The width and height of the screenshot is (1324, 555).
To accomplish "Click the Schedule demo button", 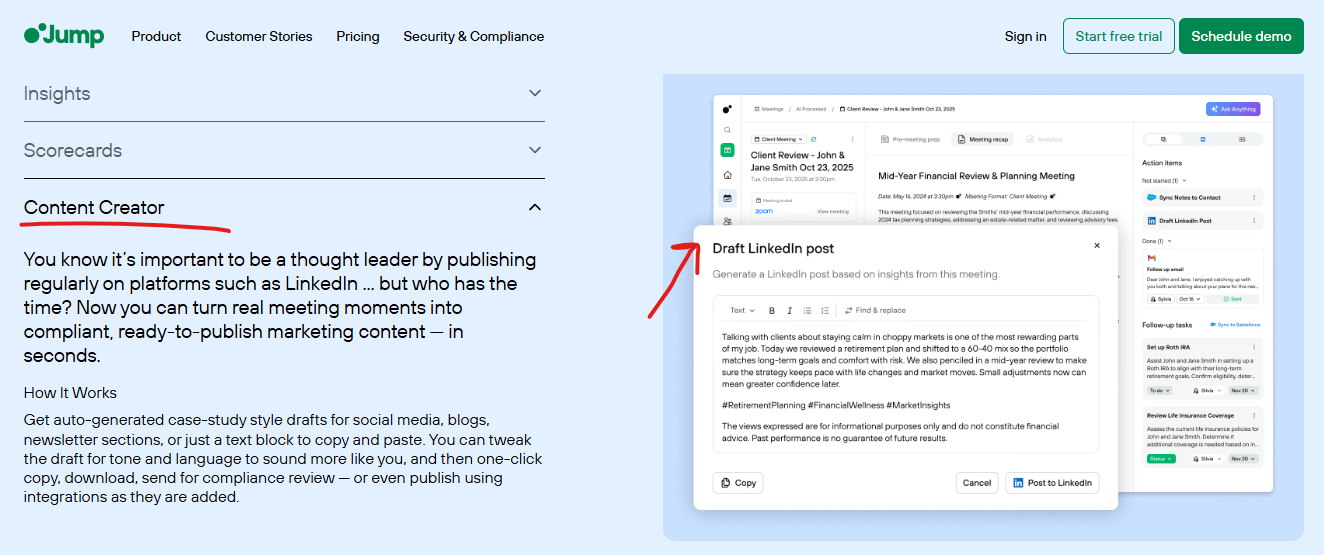I will point(1241,36).
